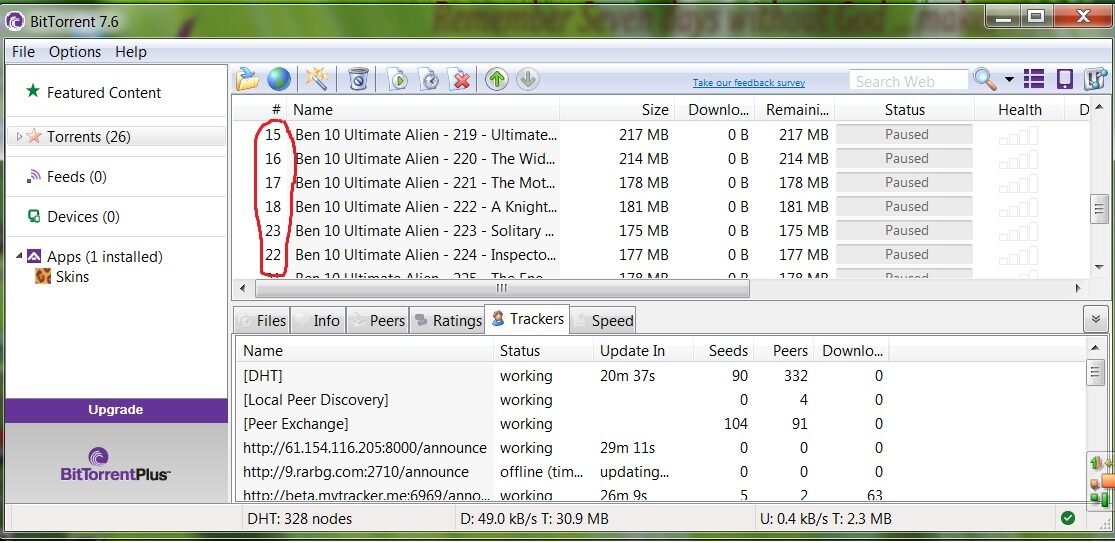The width and height of the screenshot is (1115, 543).
Task: Click DHT: 328 nodes in status bar
Action: [x=299, y=519]
